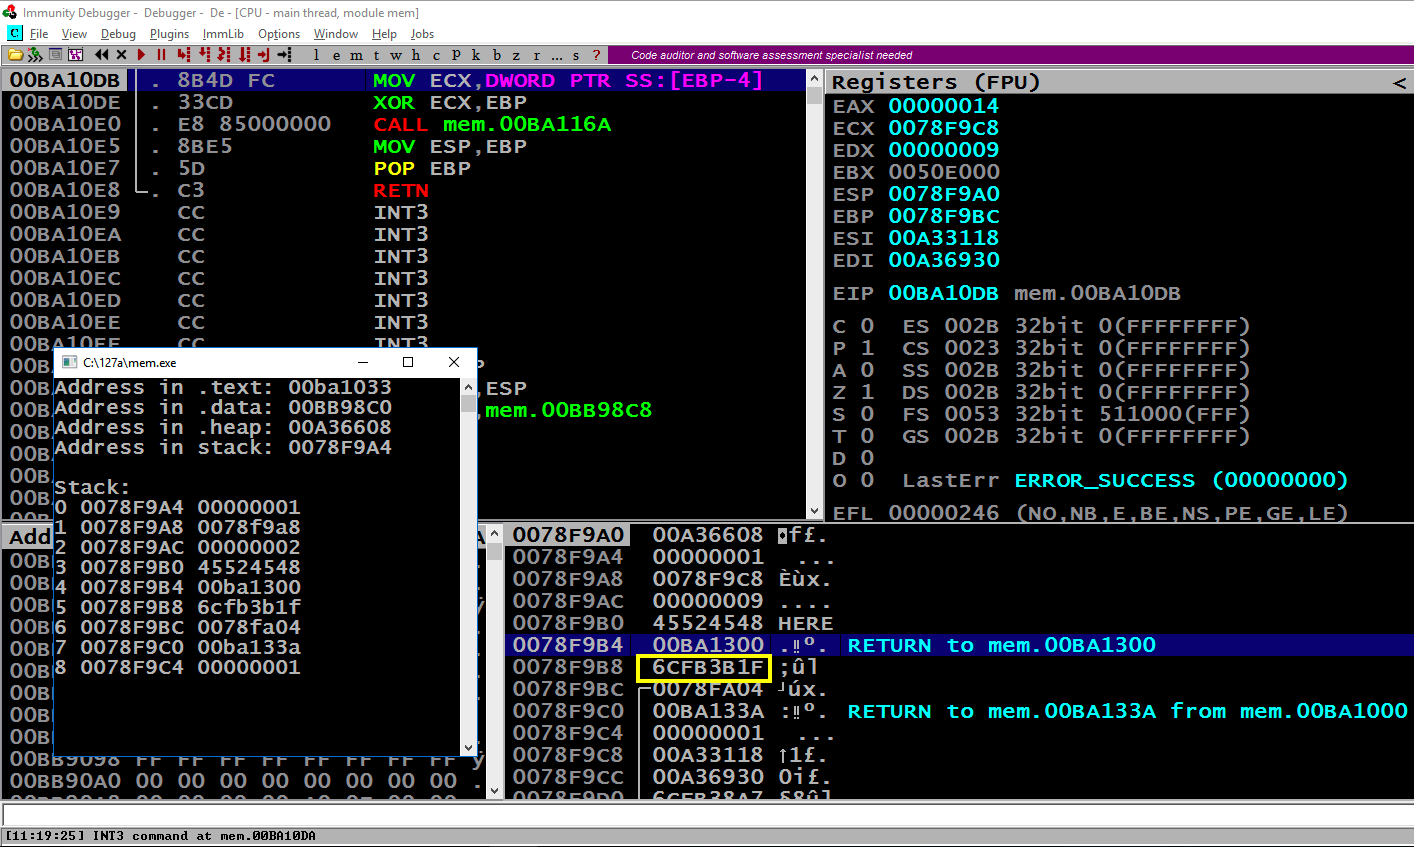Restart the program with the rewind icon
Image resolution: width=1414 pixels, height=847 pixels.
click(x=101, y=54)
